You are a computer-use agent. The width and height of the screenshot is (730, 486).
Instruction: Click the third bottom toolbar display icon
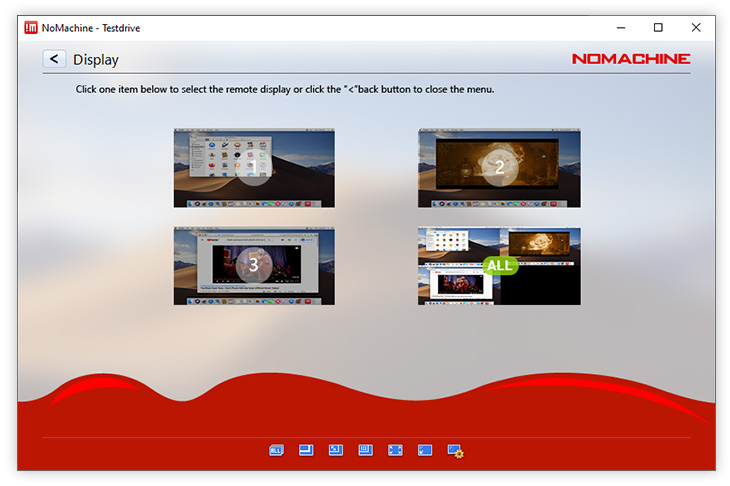point(336,451)
